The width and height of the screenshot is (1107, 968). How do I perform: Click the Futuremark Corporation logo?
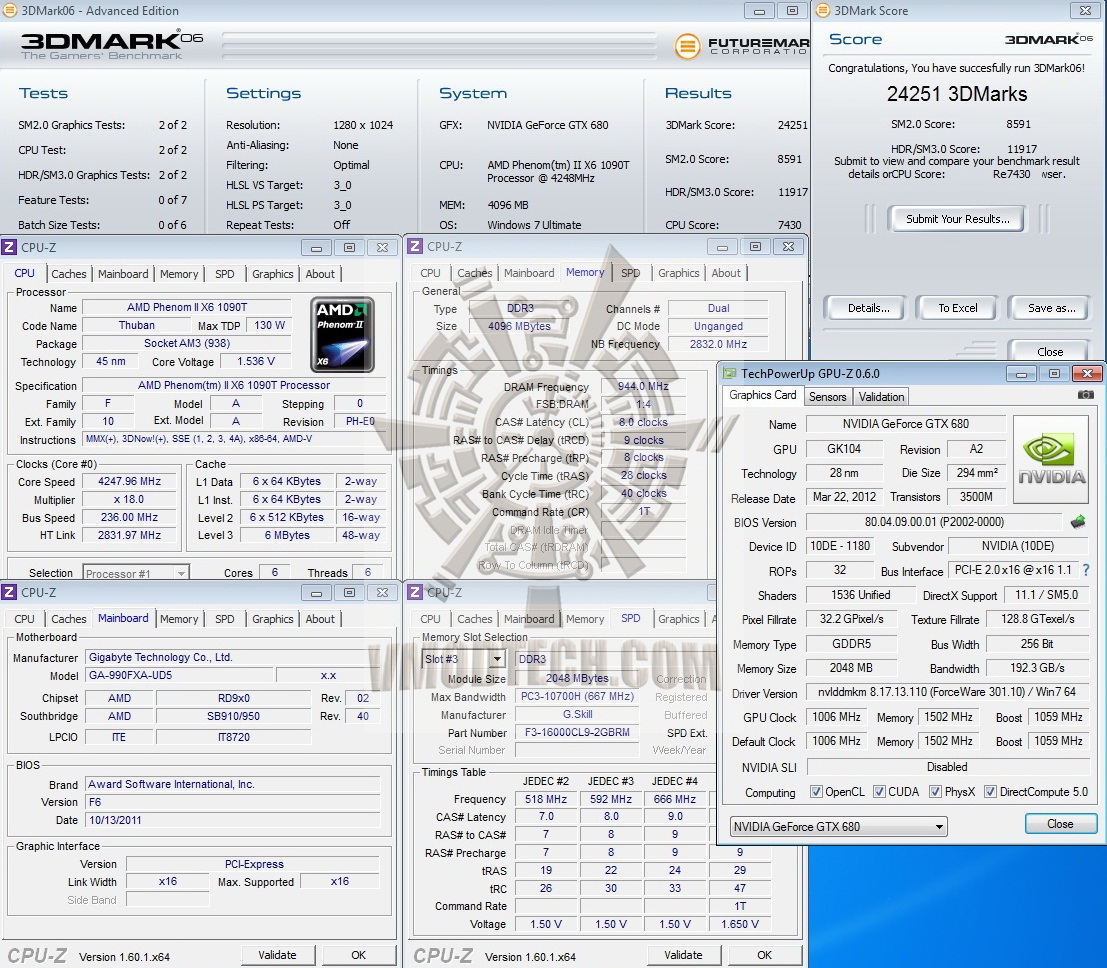coord(740,46)
